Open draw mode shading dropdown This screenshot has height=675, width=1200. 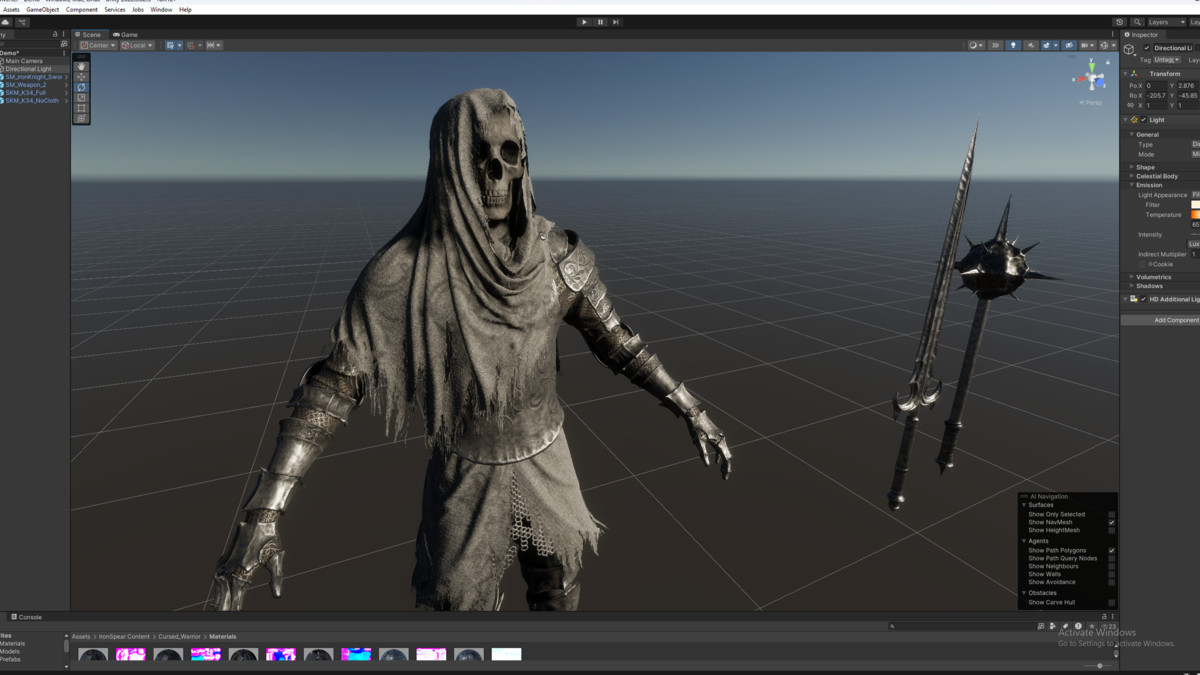[975, 45]
